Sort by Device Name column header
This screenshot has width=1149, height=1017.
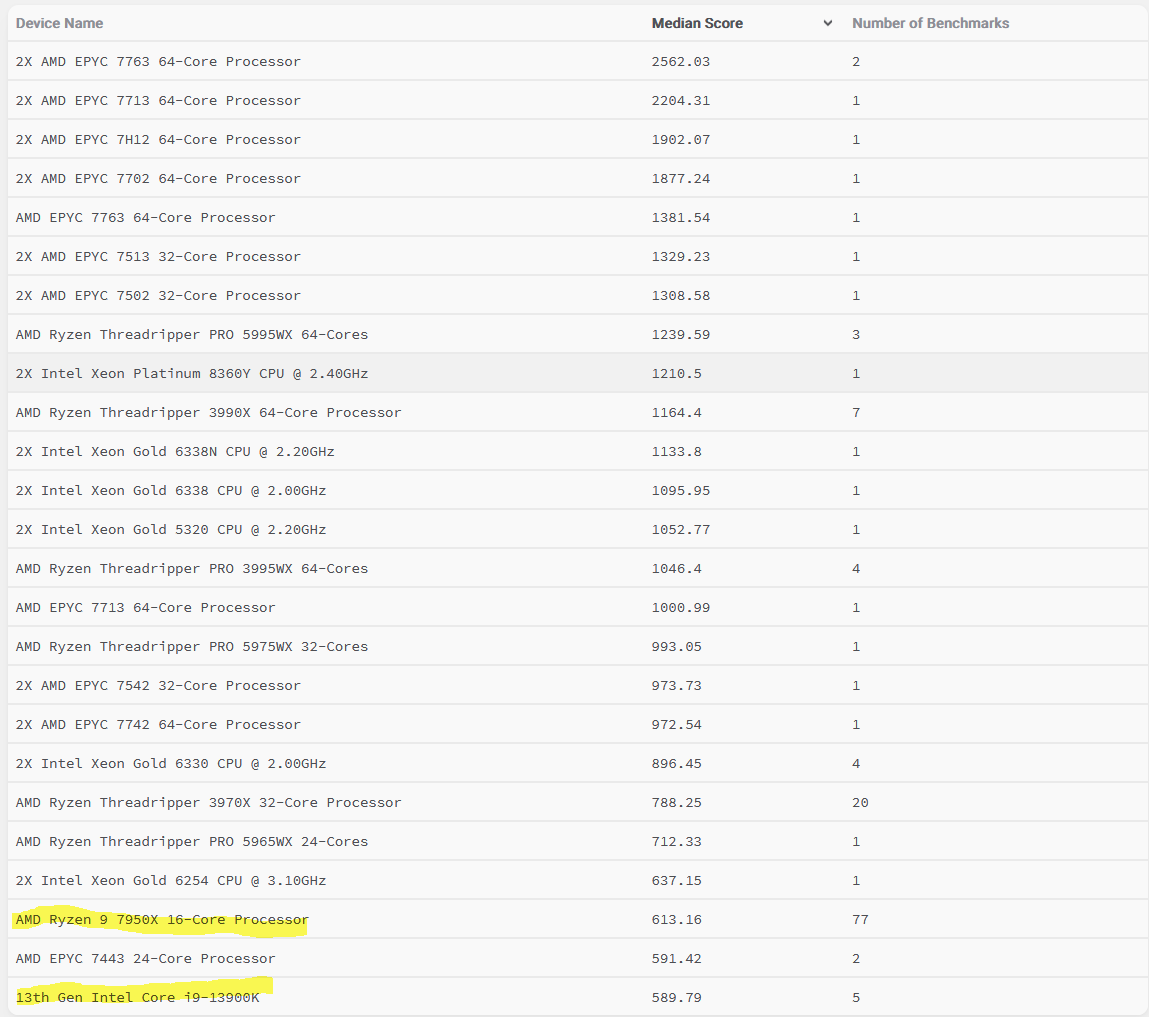[59, 23]
